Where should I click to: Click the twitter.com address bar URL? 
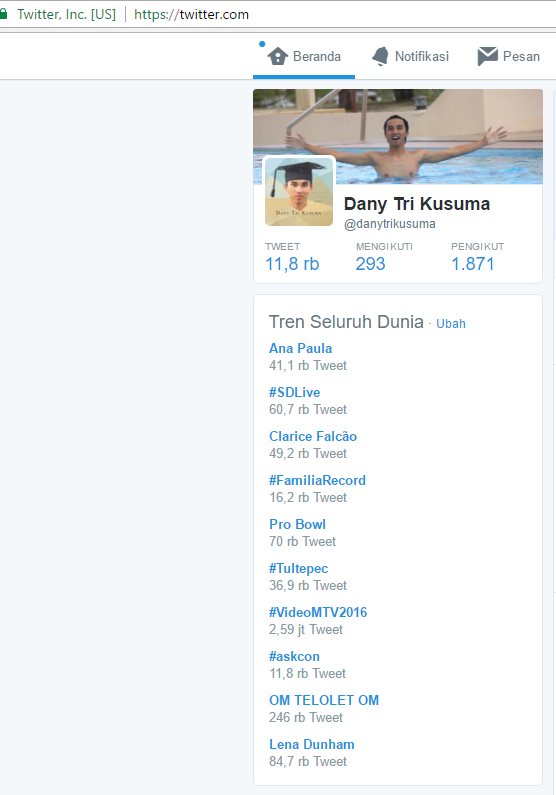(192, 14)
